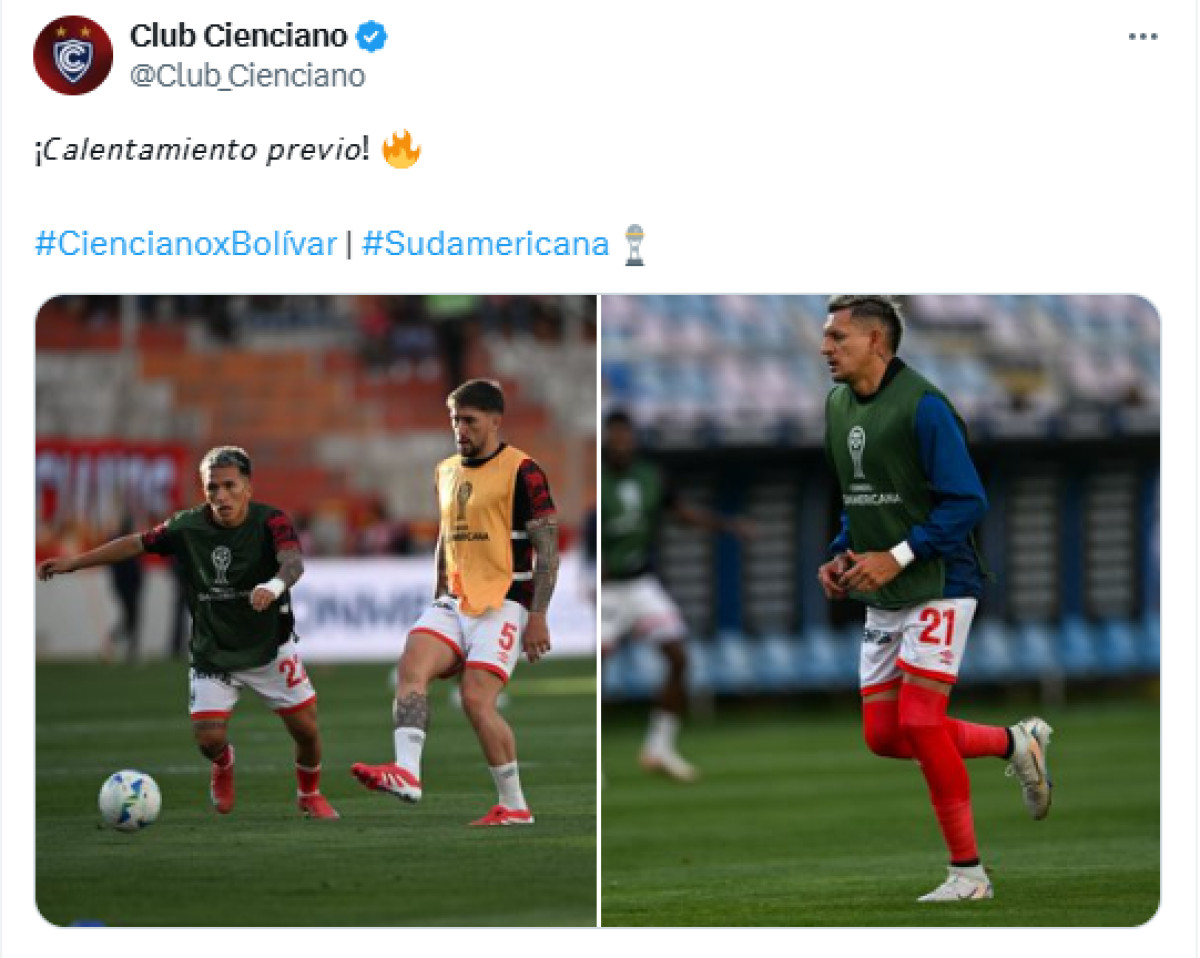
Task: Click the number 5 on the white shorts
Action: click(507, 637)
